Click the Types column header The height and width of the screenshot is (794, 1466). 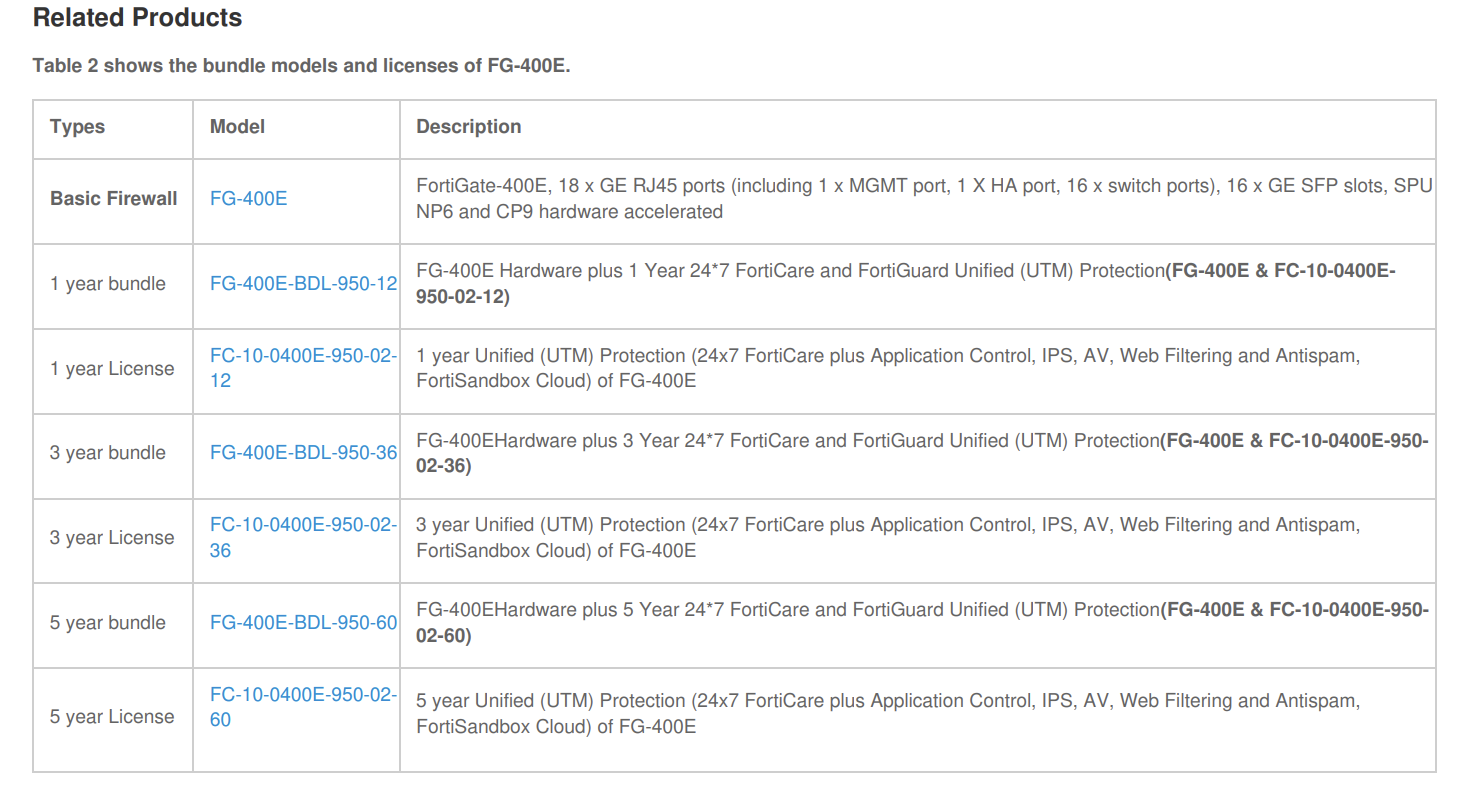click(78, 127)
